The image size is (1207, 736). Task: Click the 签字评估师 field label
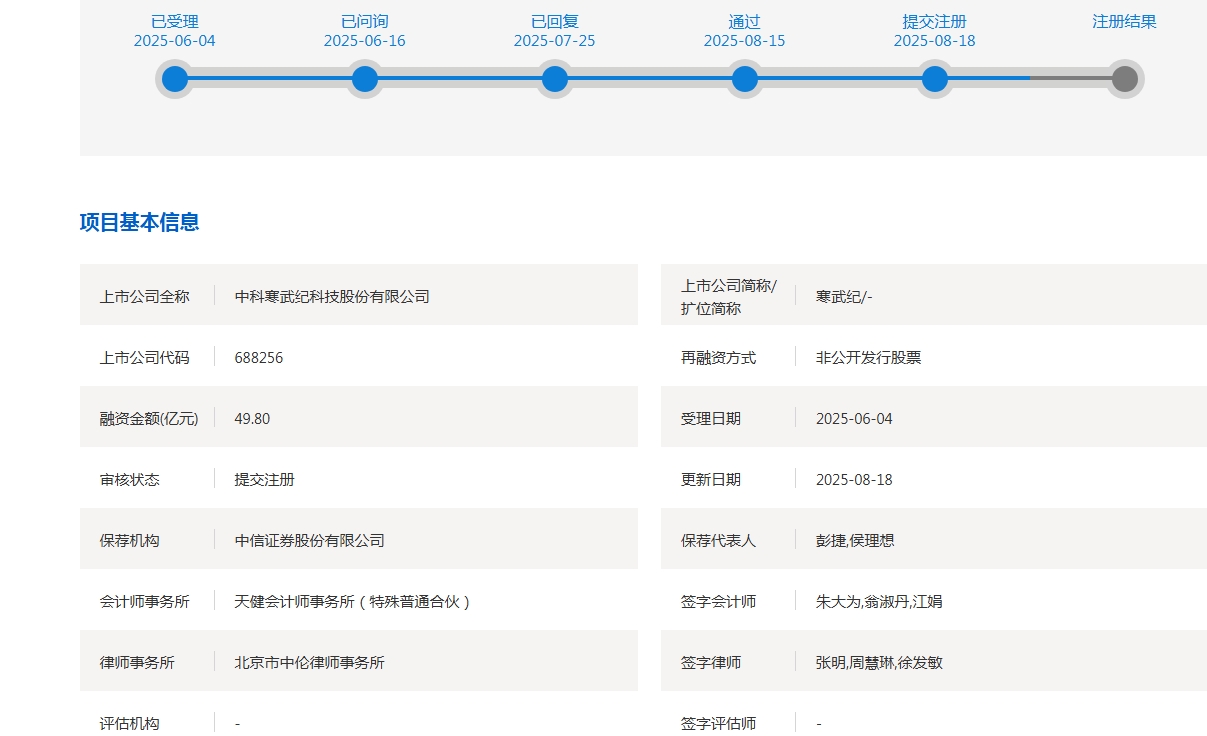point(718,723)
